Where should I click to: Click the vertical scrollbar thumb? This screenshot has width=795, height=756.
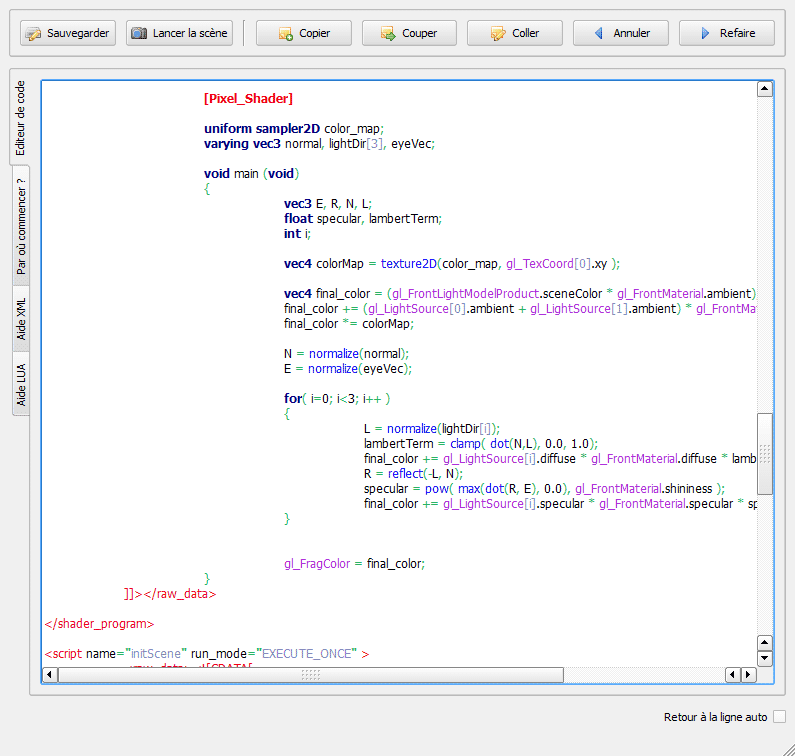click(x=765, y=454)
